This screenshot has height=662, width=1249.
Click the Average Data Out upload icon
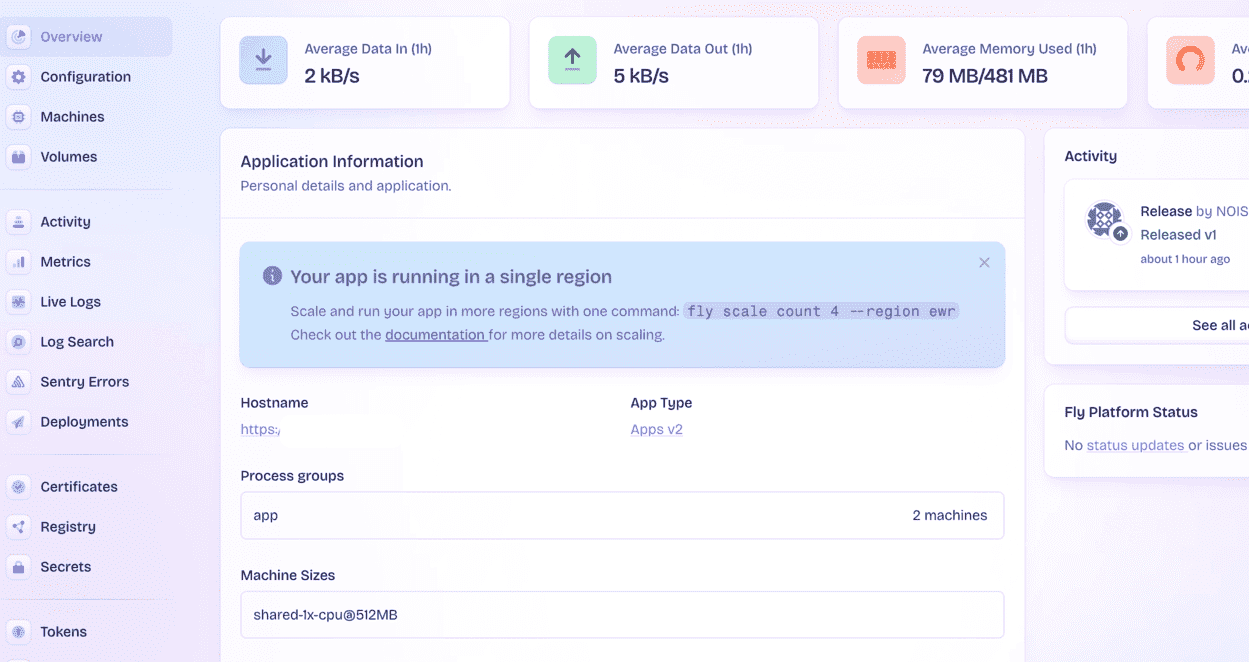coord(572,60)
